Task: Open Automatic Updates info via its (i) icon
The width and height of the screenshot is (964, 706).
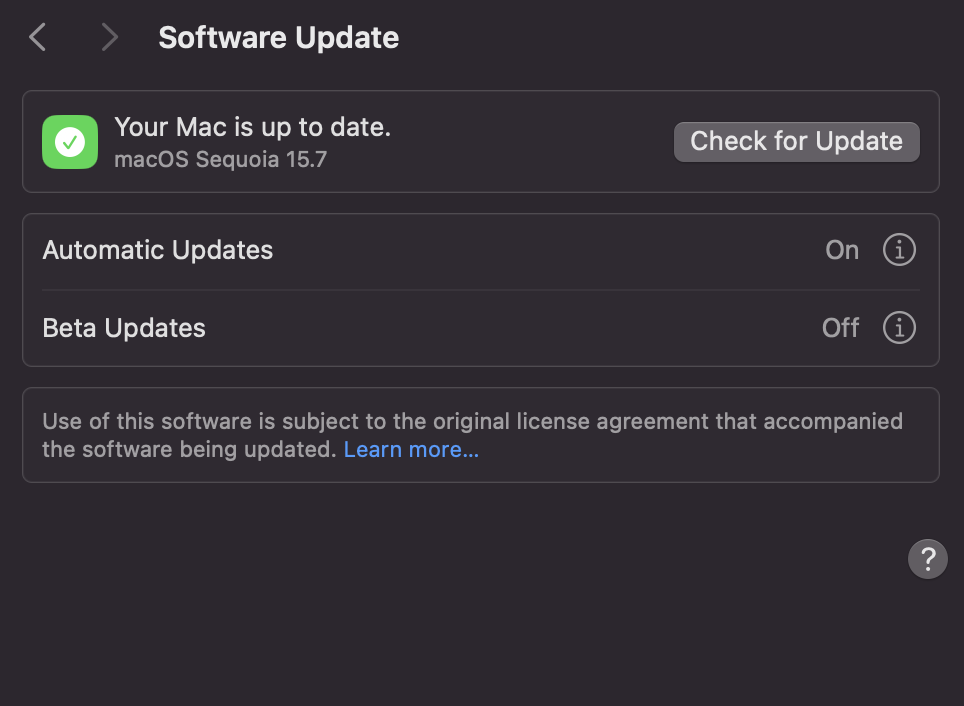Action: 899,250
